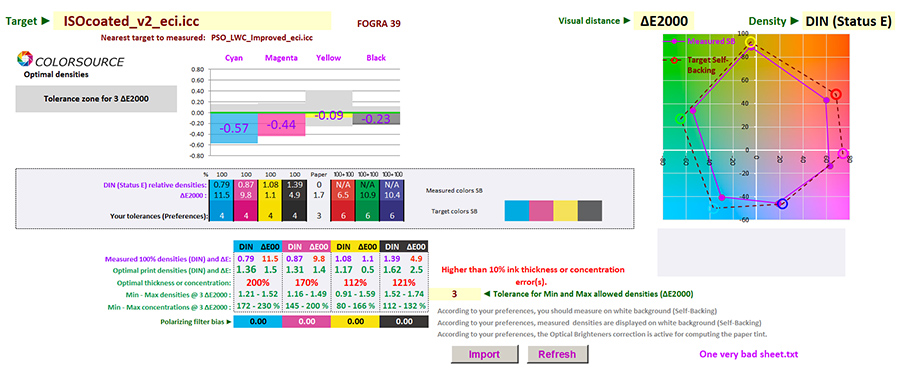The height and width of the screenshot is (377, 908).
Task: Select the magenta Polarizing filter bias cell
Action: 306,322
